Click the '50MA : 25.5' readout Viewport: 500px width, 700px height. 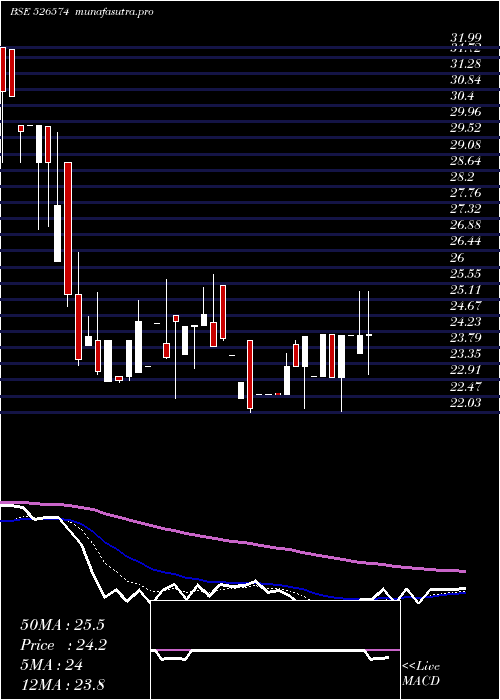pyautogui.click(x=63, y=625)
